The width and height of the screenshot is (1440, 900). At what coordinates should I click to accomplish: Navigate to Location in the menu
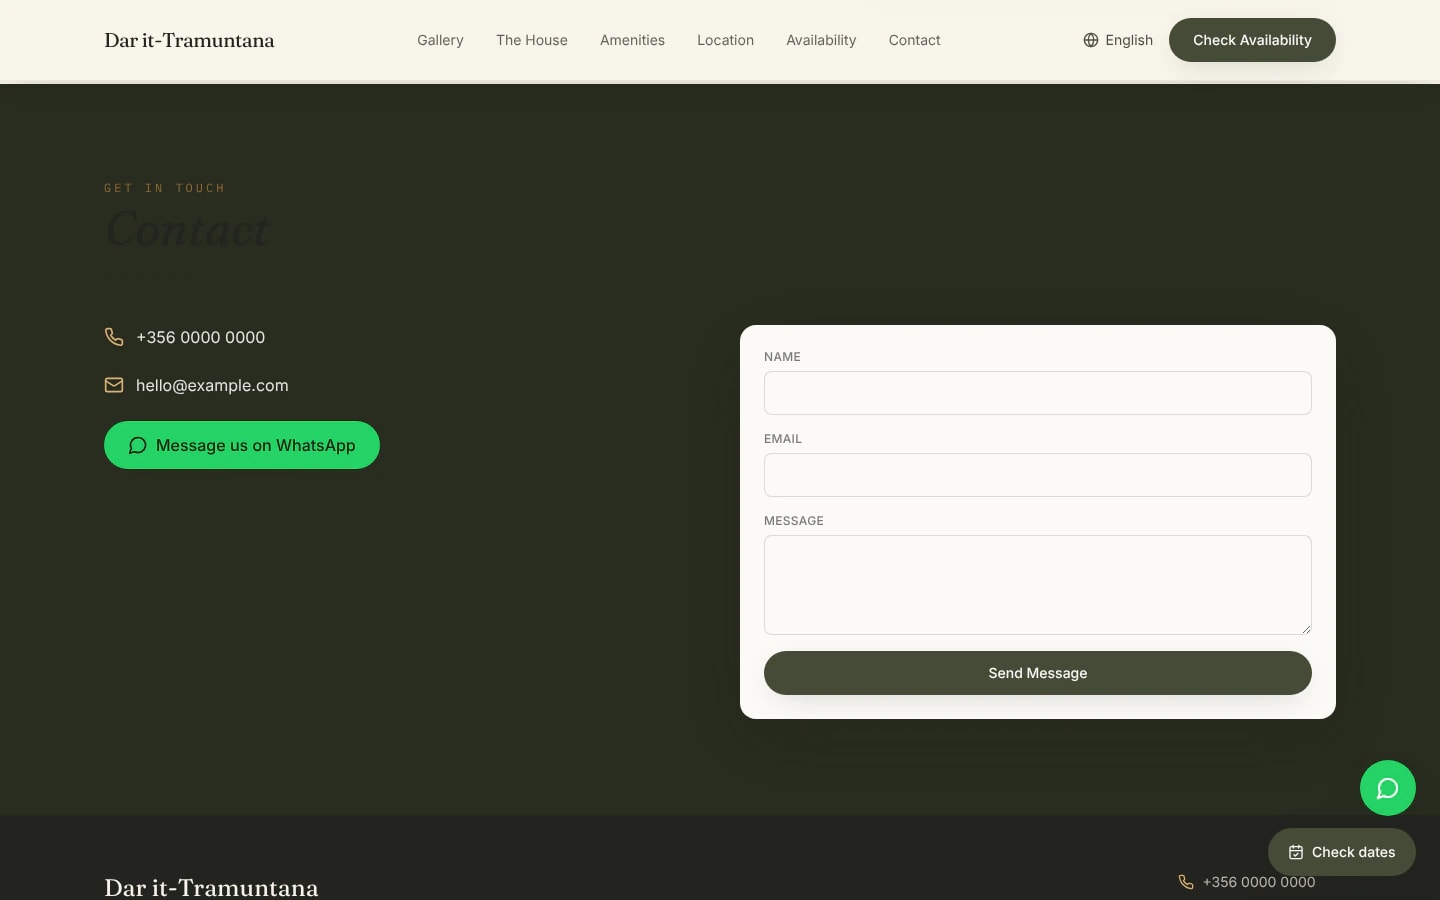click(725, 40)
